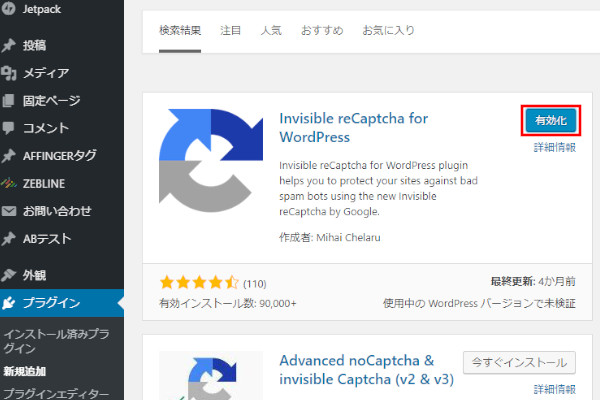Click the ZEBLINE colored stripes icon
This screenshot has width=600, height=400.
pos(8,183)
